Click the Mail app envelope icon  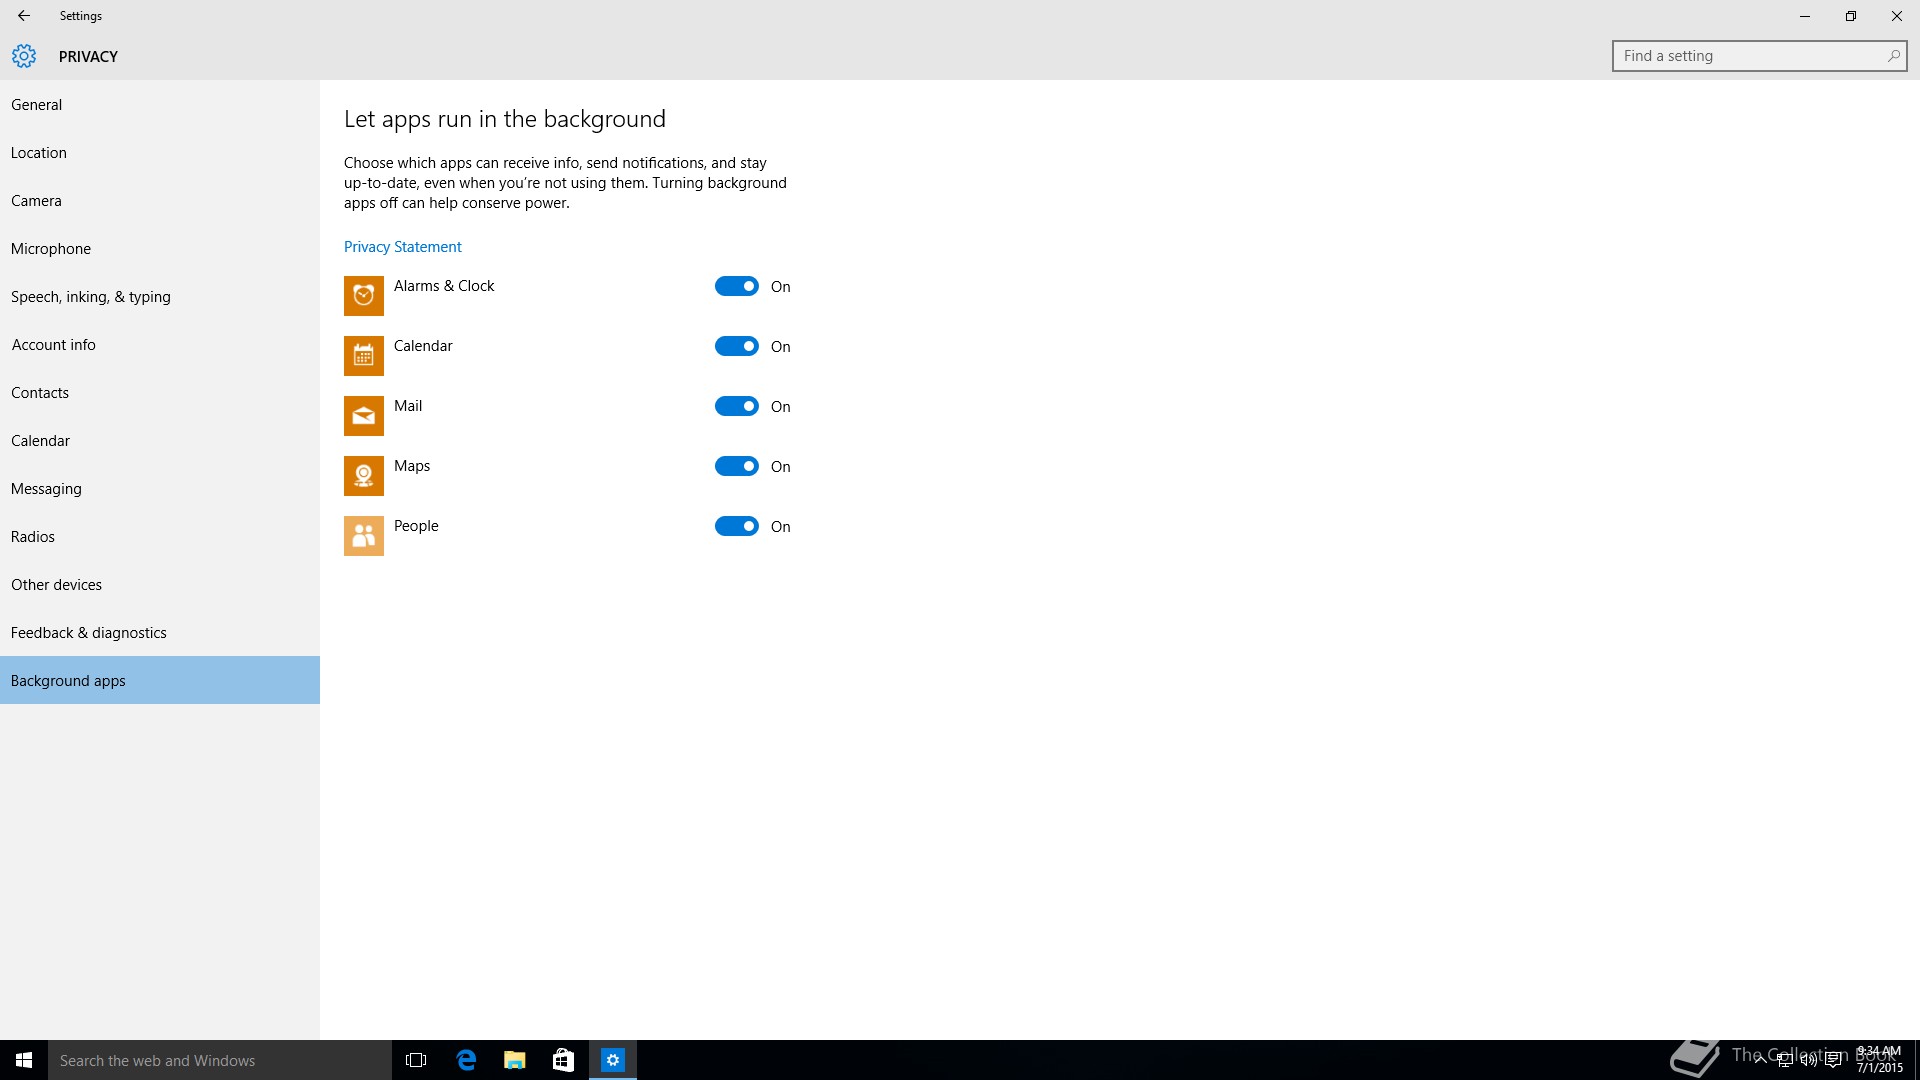click(x=363, y=416)
